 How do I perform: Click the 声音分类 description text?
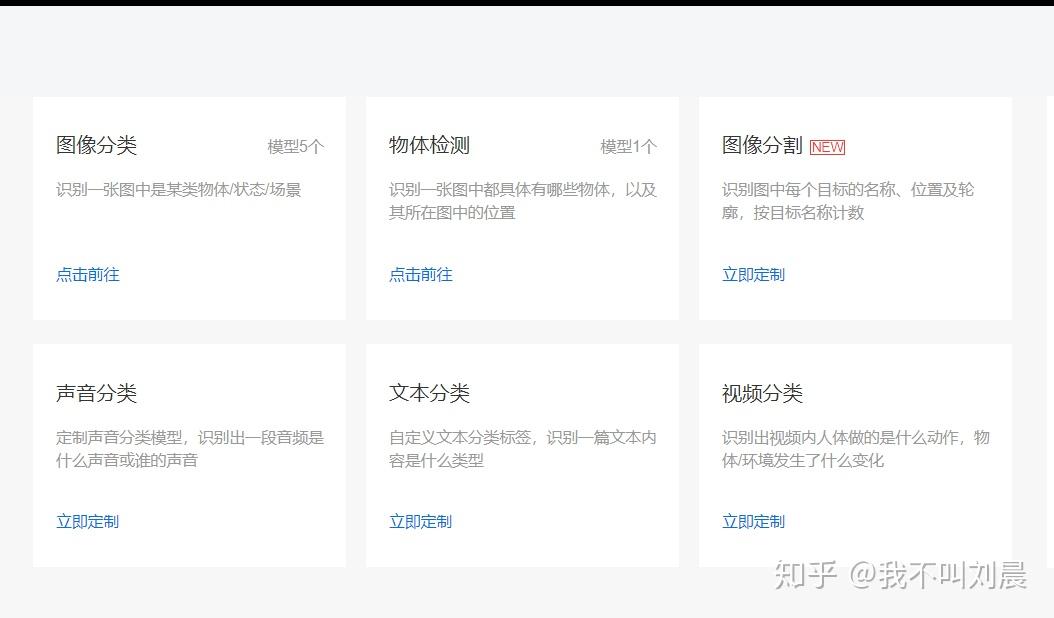coord(190,449)
